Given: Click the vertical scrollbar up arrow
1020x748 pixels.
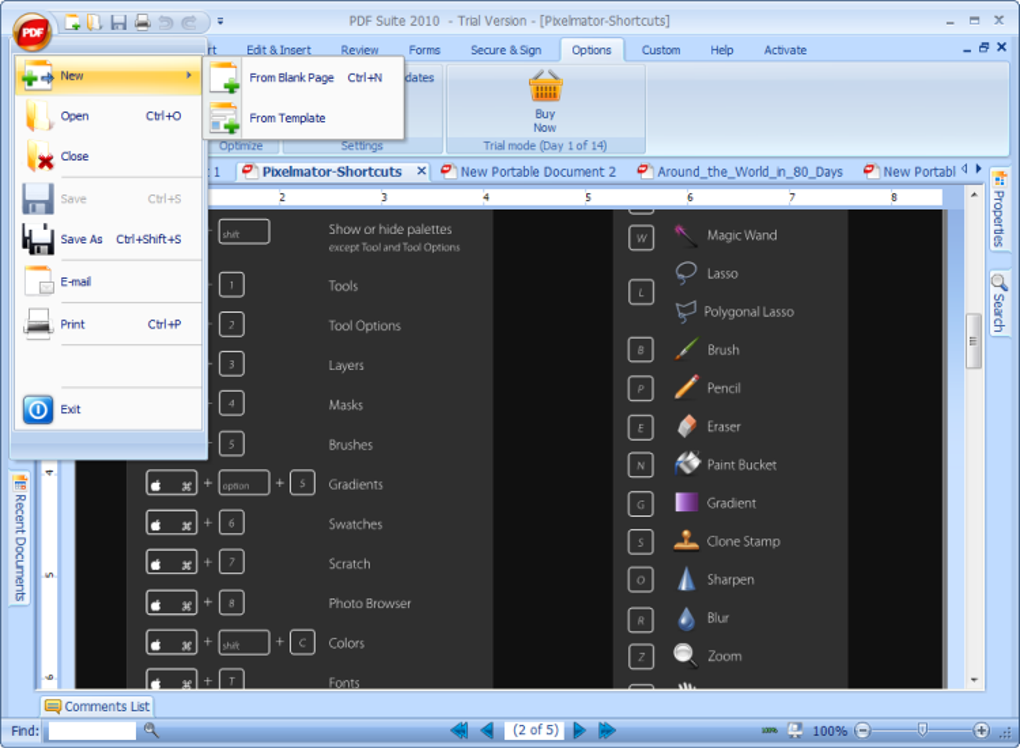Looking at the screenshot, I should click(974, 194).
